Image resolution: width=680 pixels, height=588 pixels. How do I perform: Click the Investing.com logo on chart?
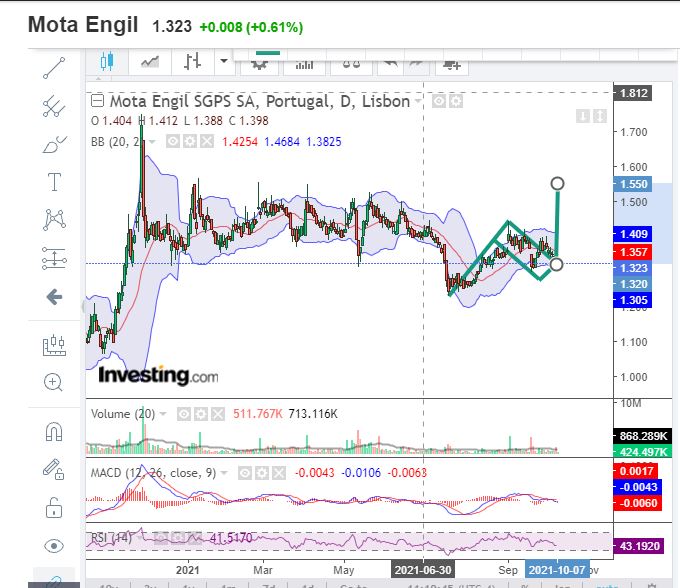[158, 375]
